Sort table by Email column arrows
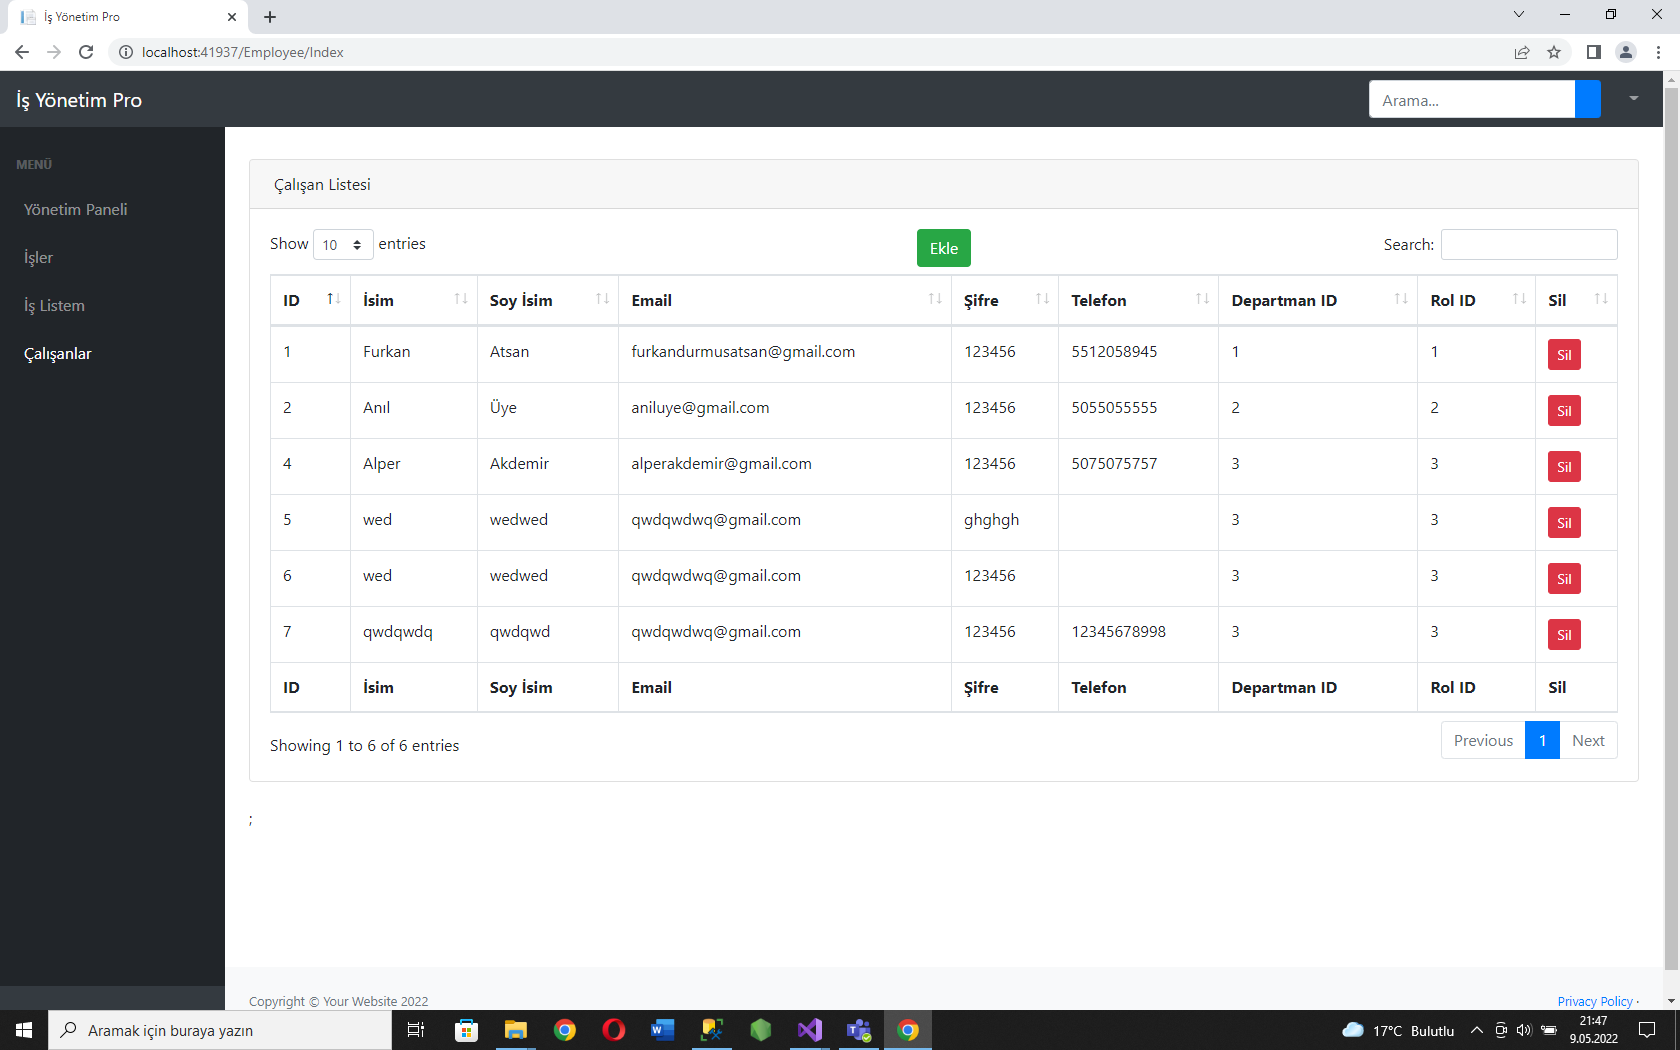The image size is (1680, 1050). pos(935,299)
